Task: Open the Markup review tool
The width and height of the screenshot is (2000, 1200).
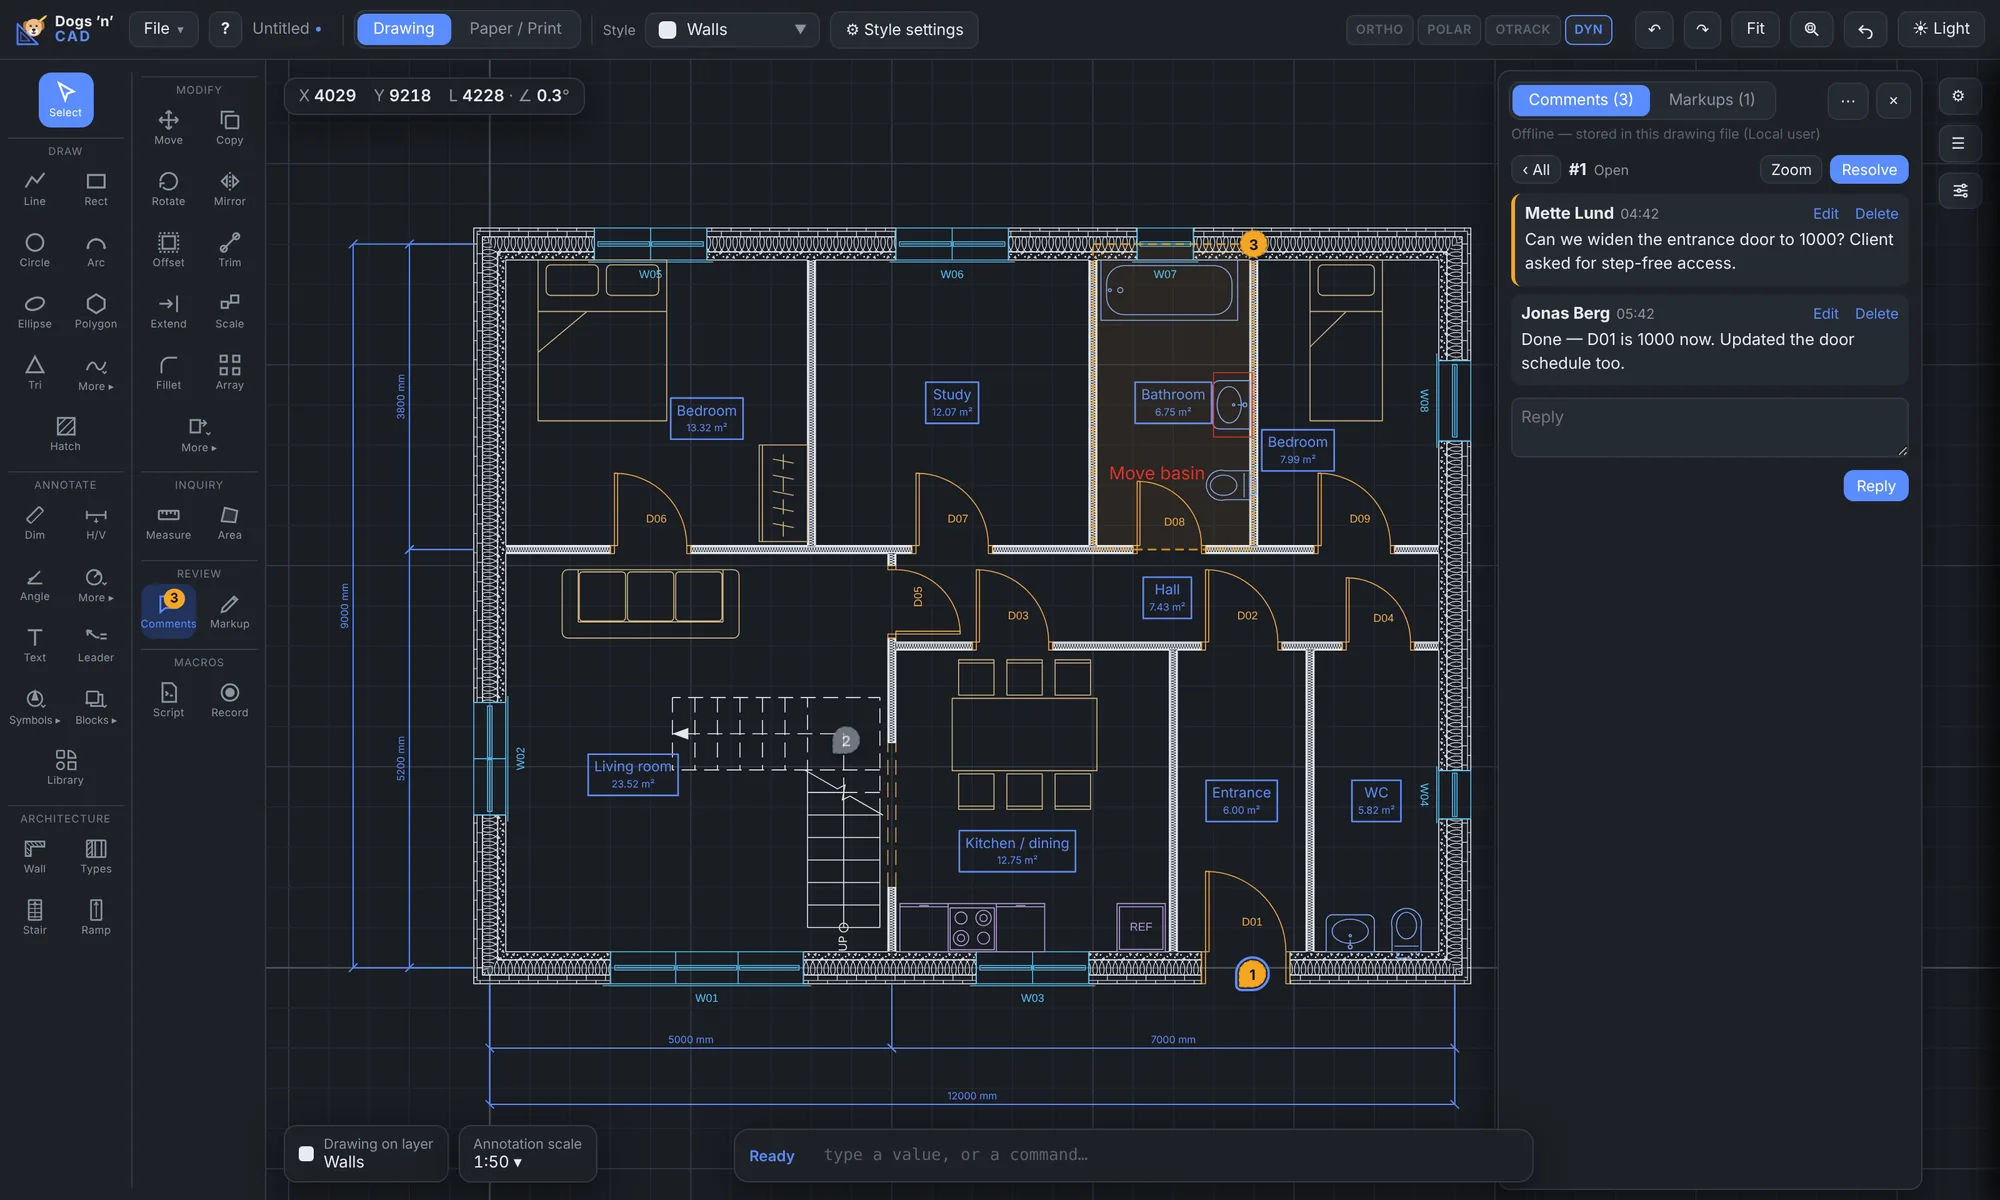Action: (x=229, y=611)
